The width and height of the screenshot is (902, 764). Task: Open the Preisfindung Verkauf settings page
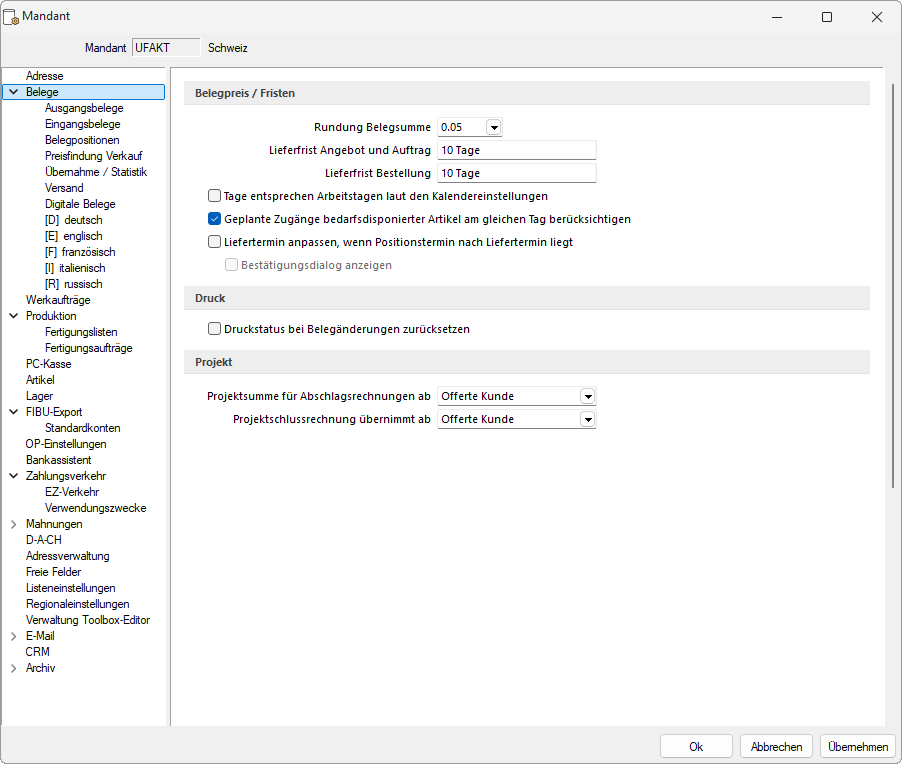coord(93,156)
